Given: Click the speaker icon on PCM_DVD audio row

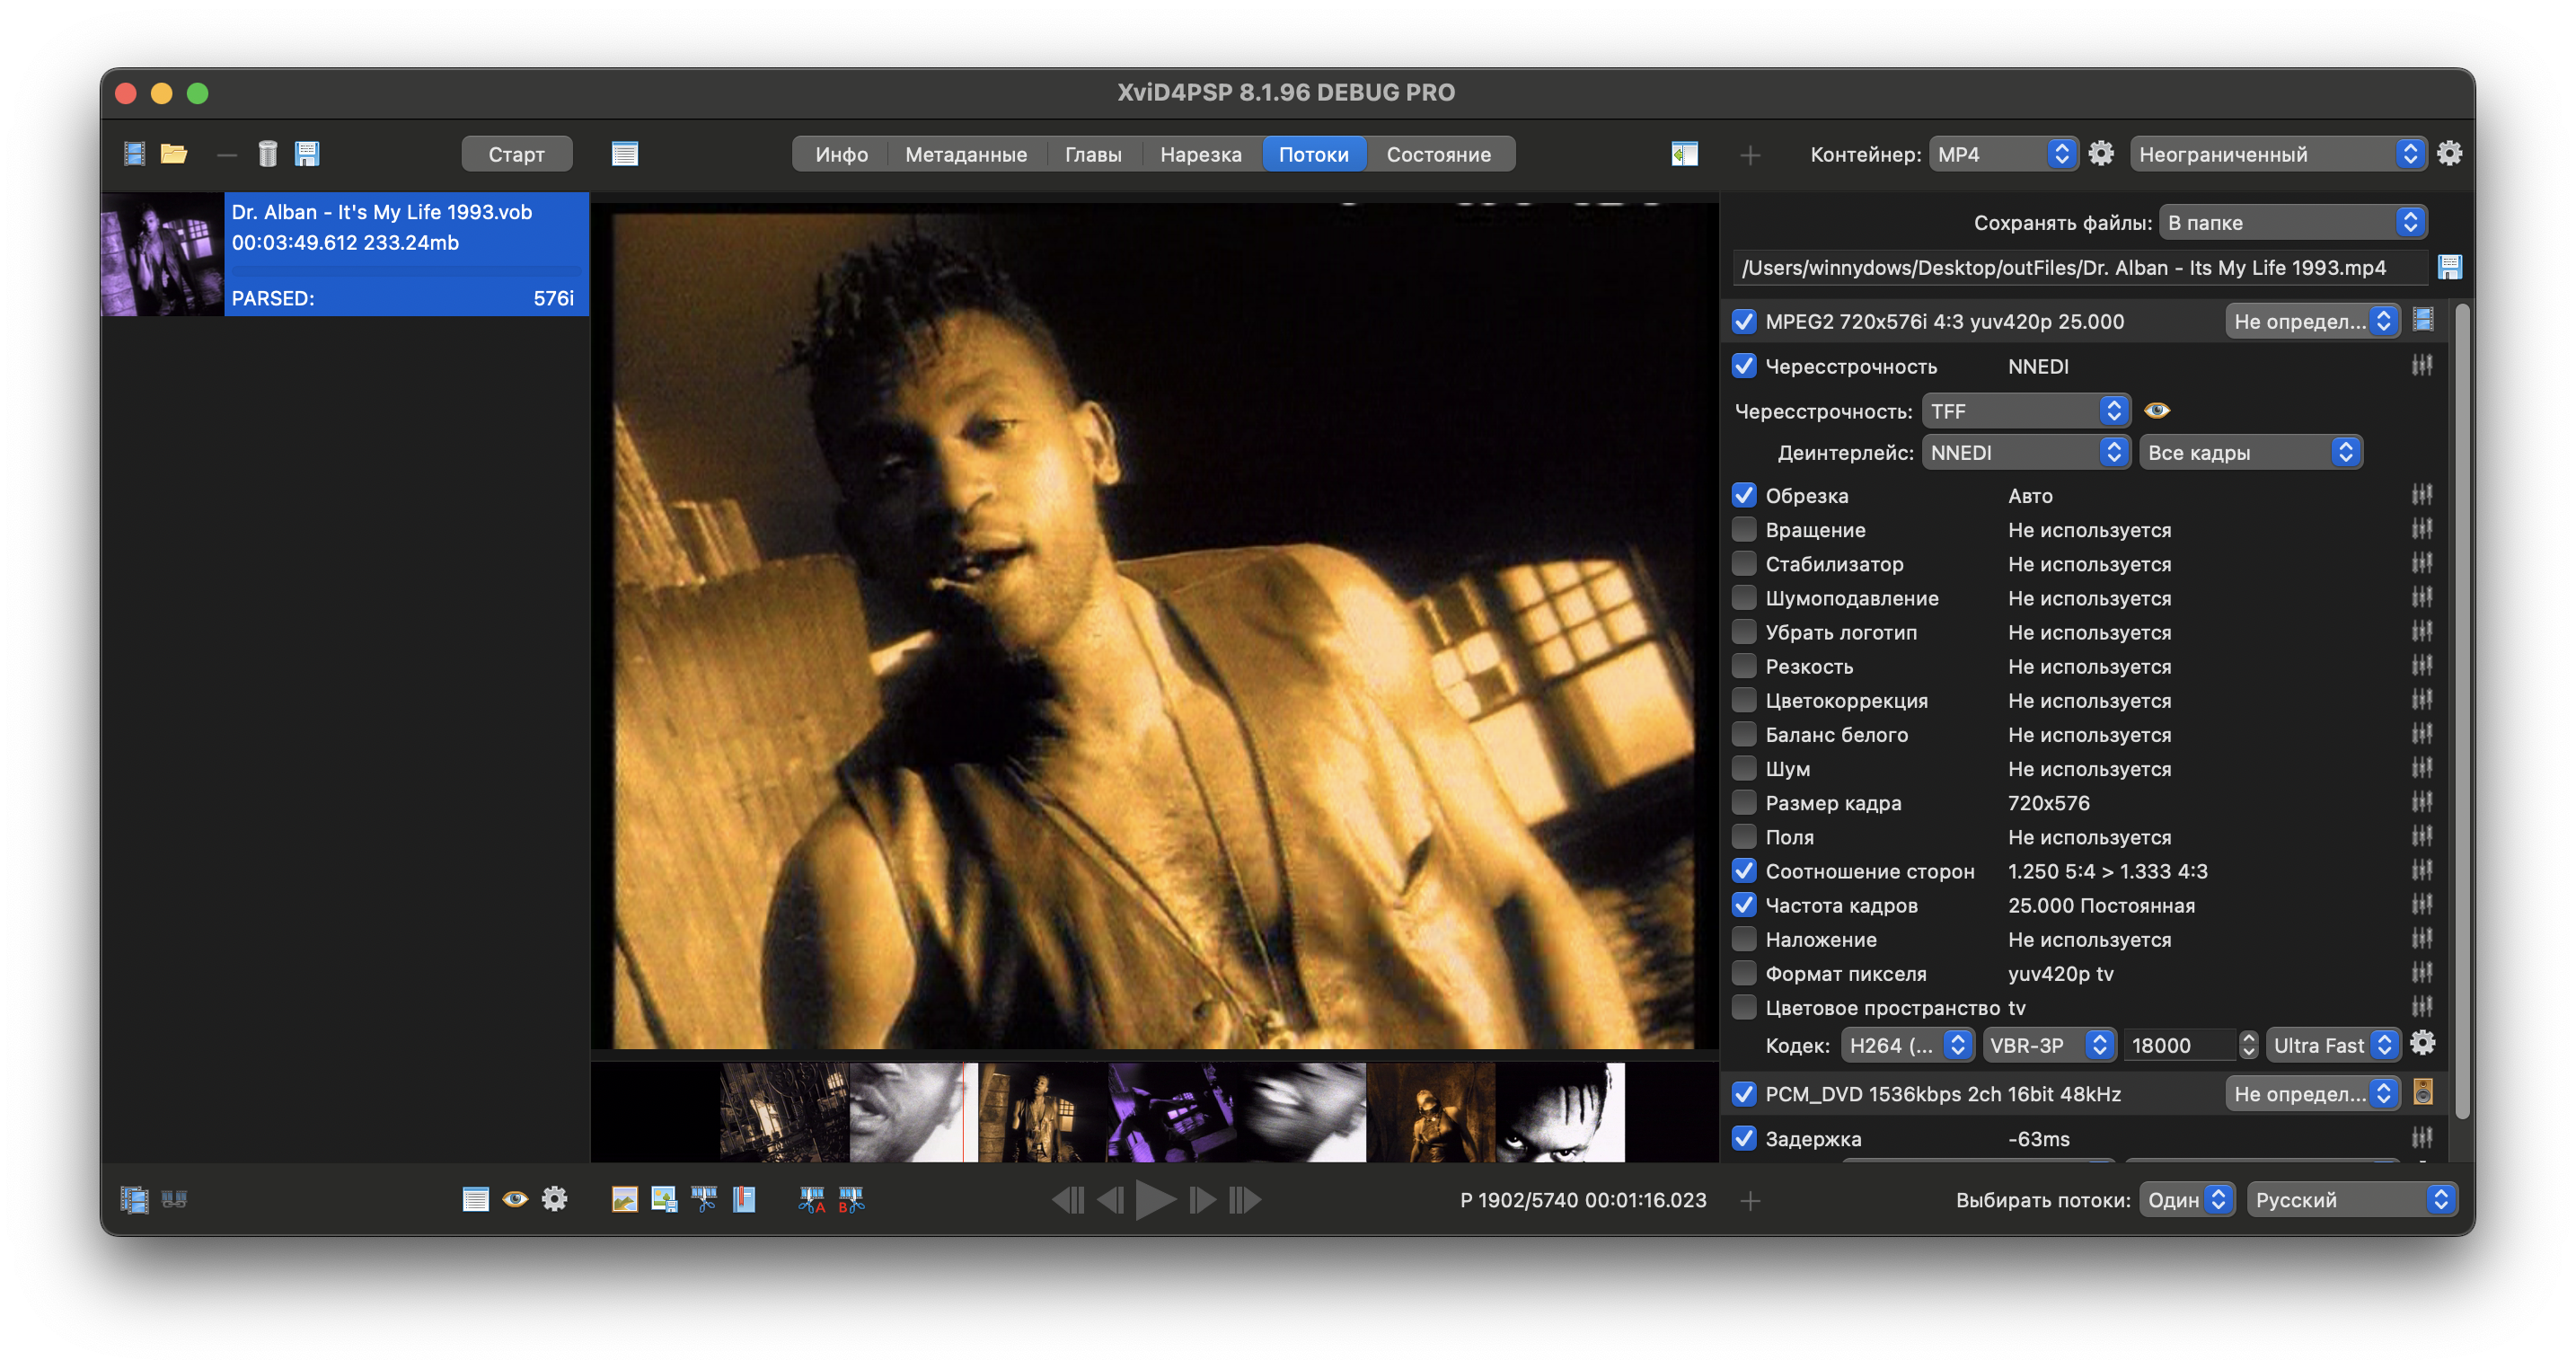Looking at the screenshot, I should coord(2423,1092).
